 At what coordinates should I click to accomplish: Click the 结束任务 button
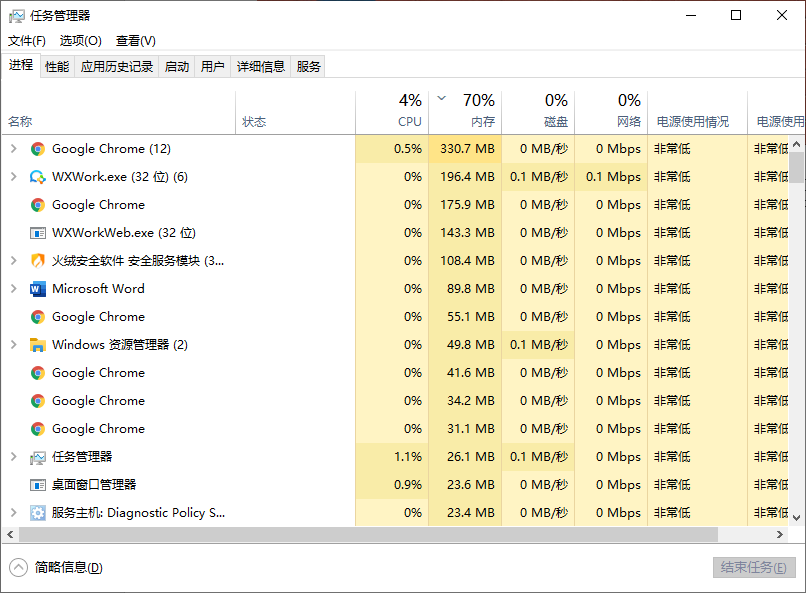click(755, 567)
